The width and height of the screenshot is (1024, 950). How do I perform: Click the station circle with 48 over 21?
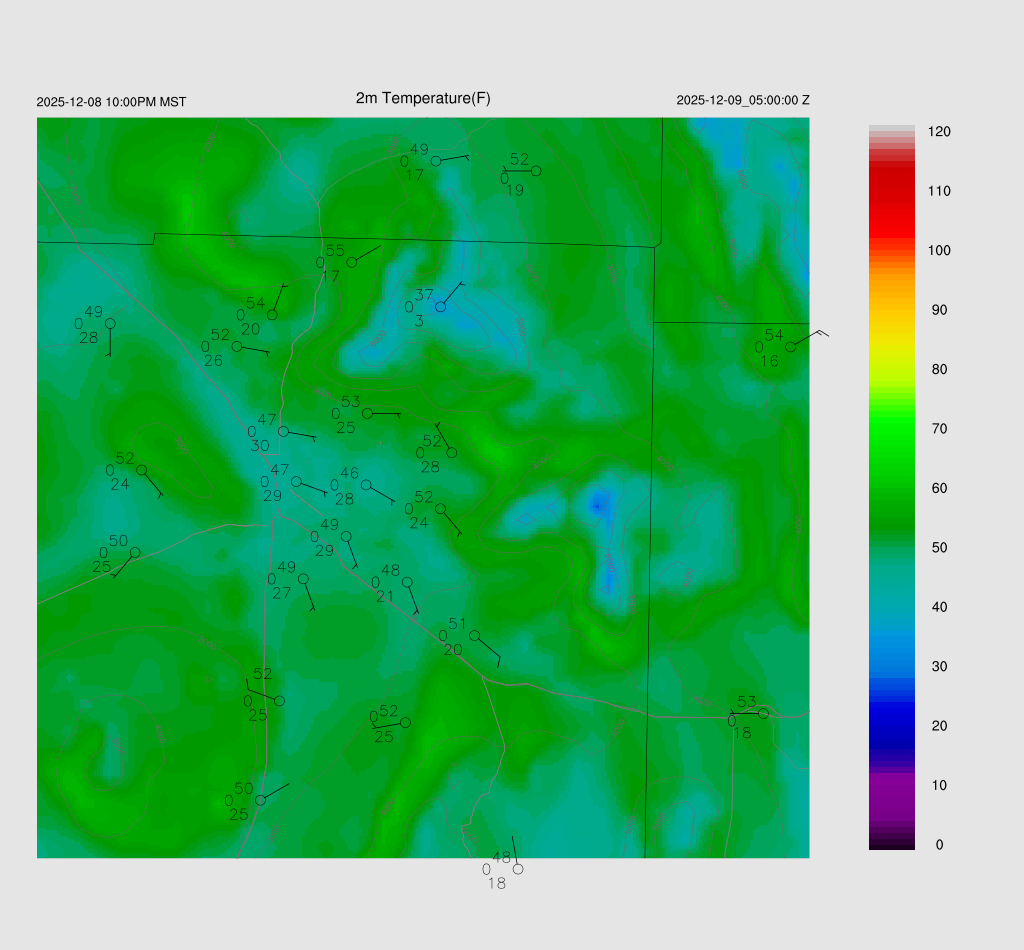[x=407, y=582]
